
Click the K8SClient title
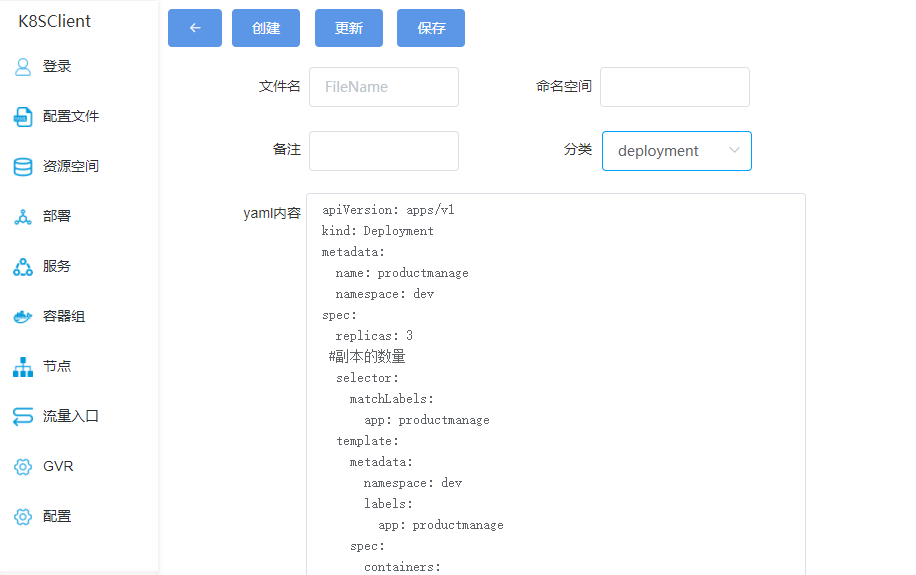tap(54, 21)
